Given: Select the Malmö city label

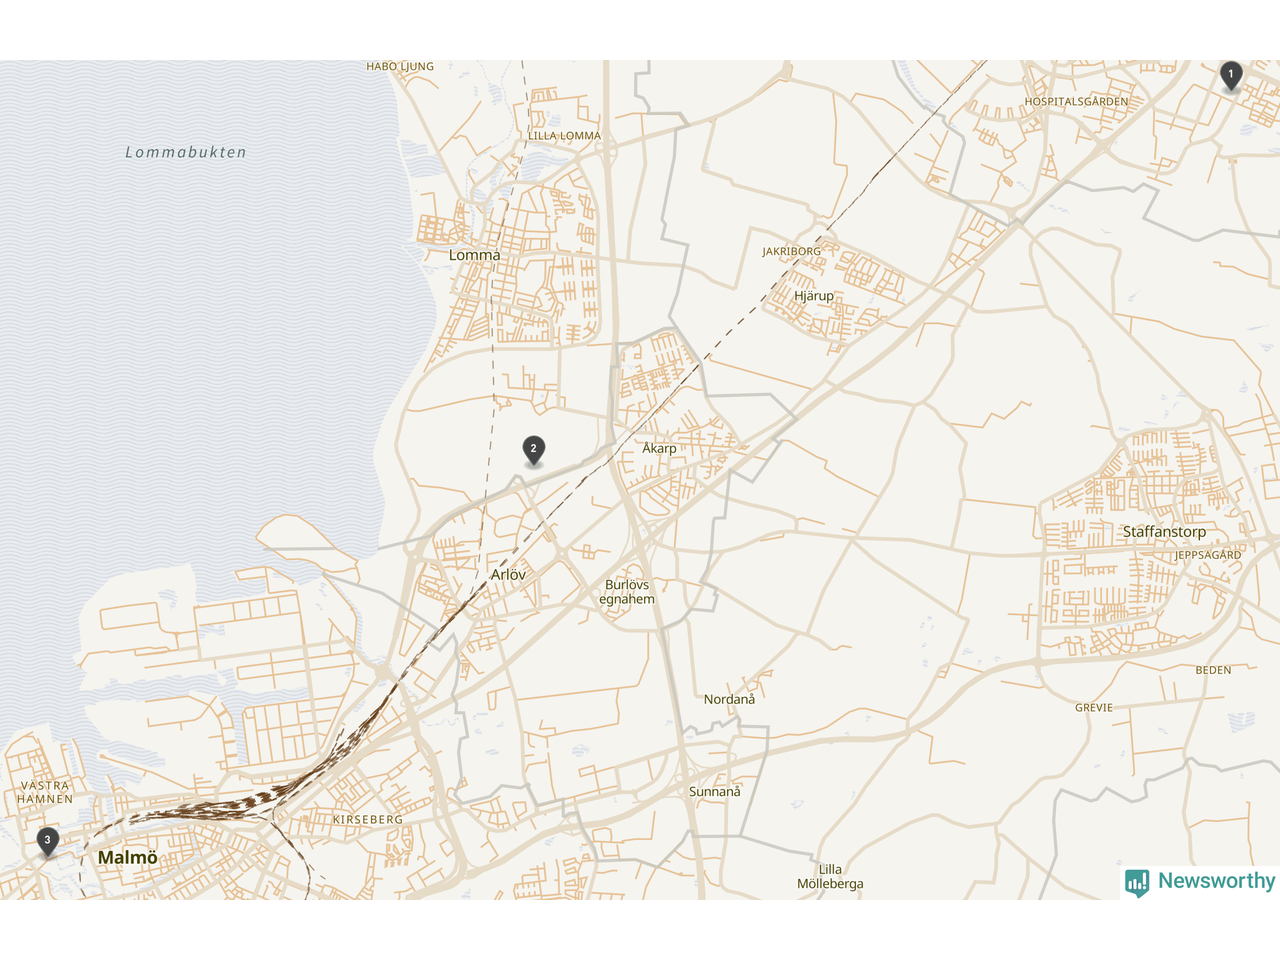Looking at the screenshot, I should (128, 858).
